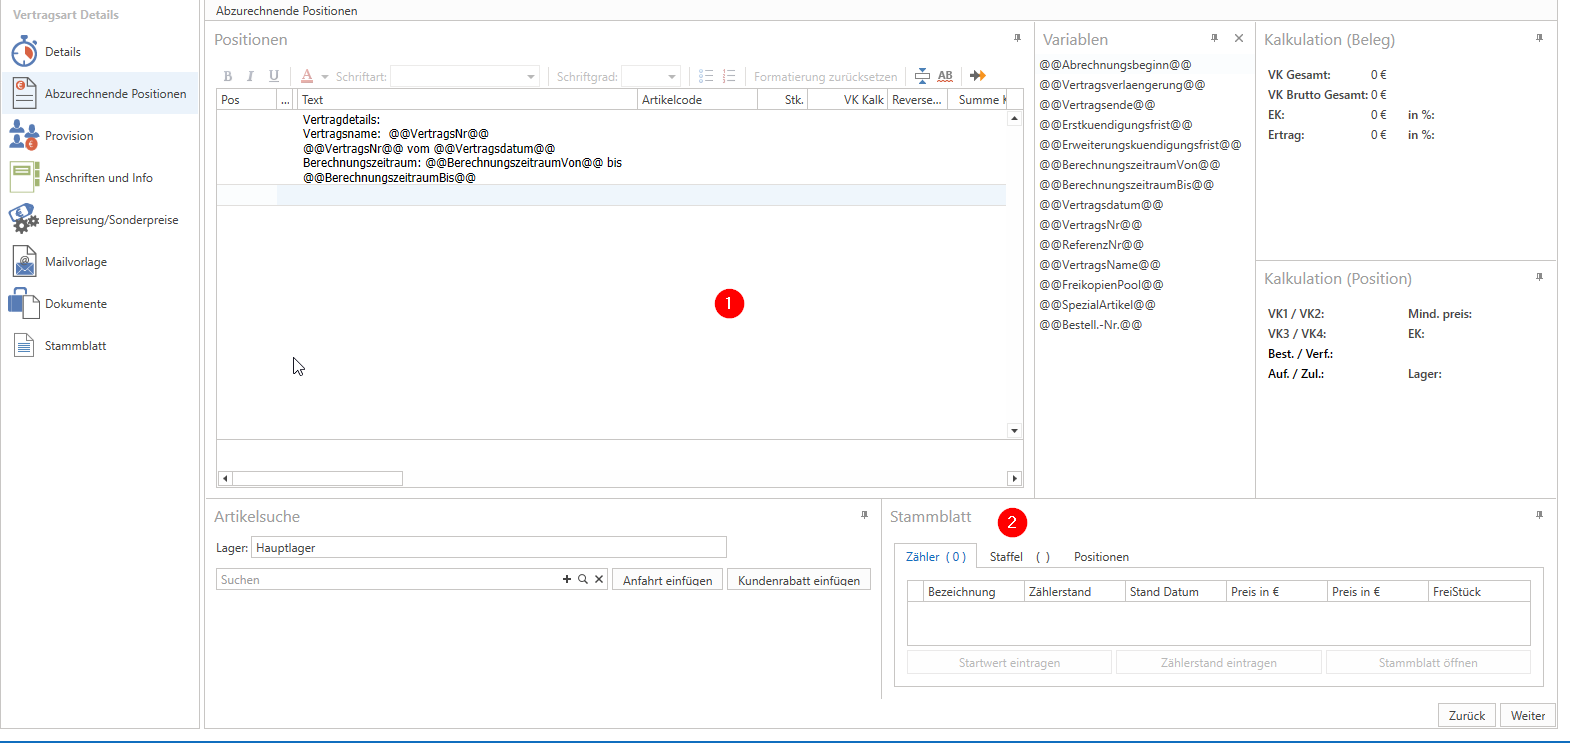This screenshot has height=743, width=1570.
Task: Click Anfahrt einfügen button
Action: 667,580
